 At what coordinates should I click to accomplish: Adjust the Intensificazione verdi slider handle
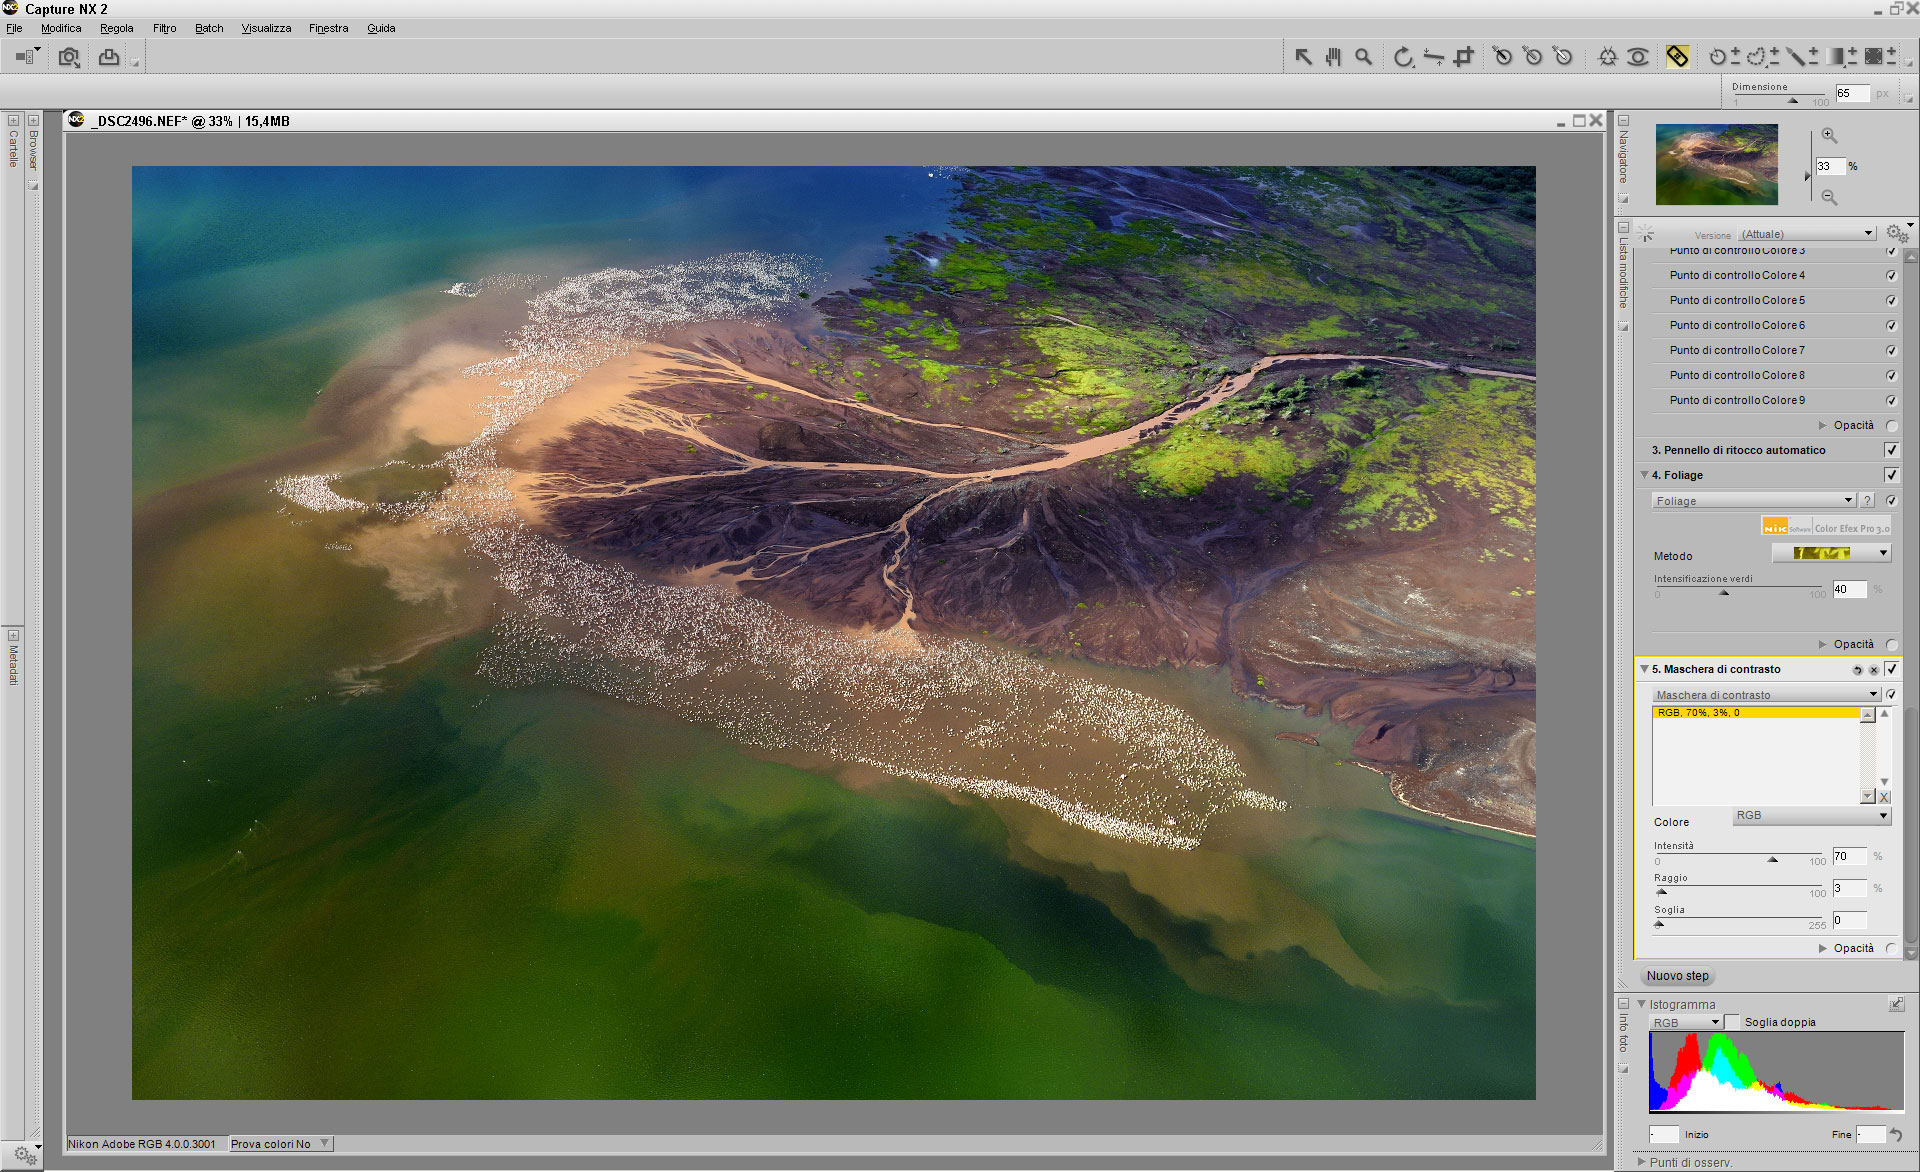(1724, 592)
